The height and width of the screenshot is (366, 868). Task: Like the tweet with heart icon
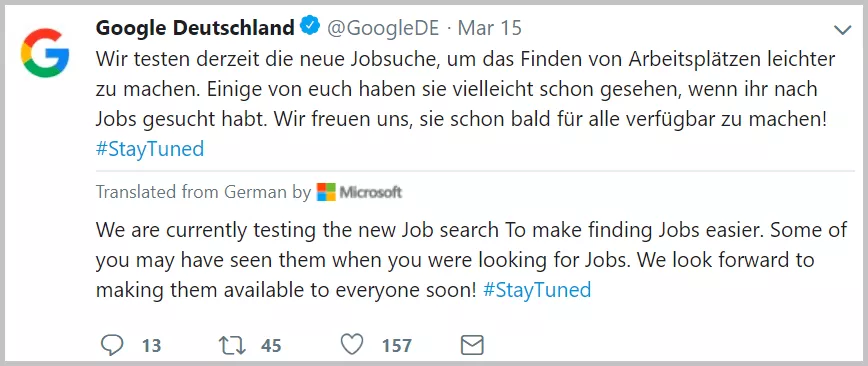pyautogui.click(x=352, y=345)
